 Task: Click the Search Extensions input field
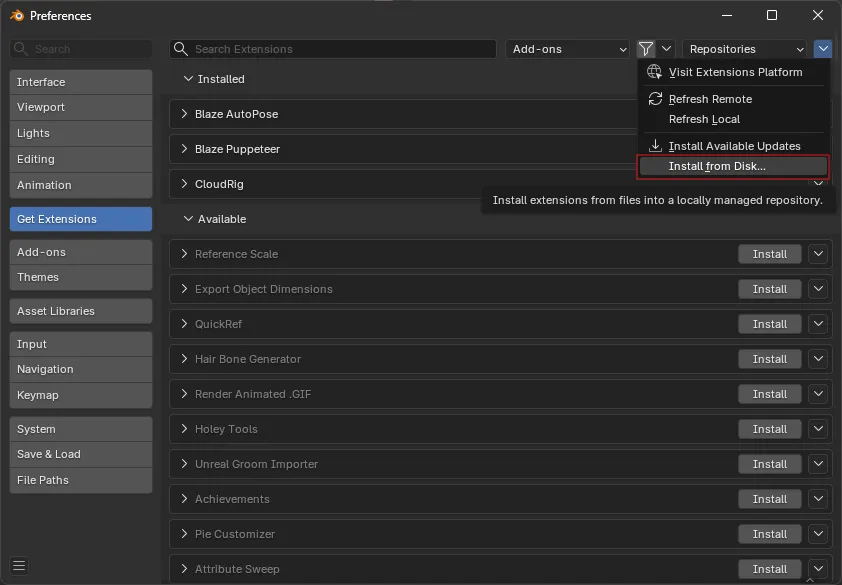point(333,49)
